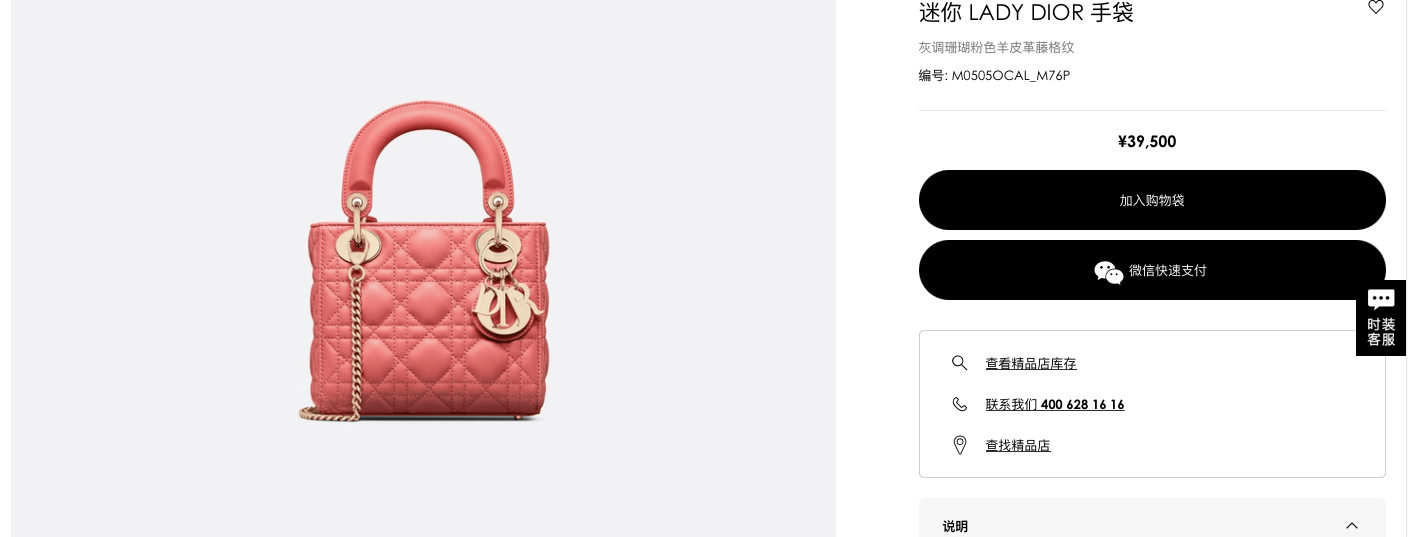Click the magnifier icon beside 查看精品店库存

click(x=960, y=363)
